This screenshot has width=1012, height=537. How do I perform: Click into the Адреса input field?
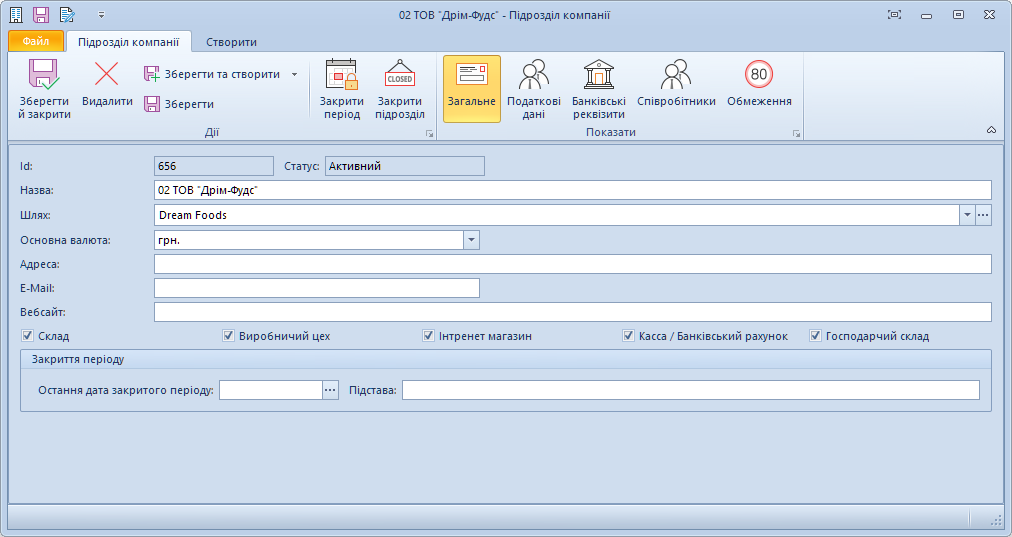tap(572, 264)
